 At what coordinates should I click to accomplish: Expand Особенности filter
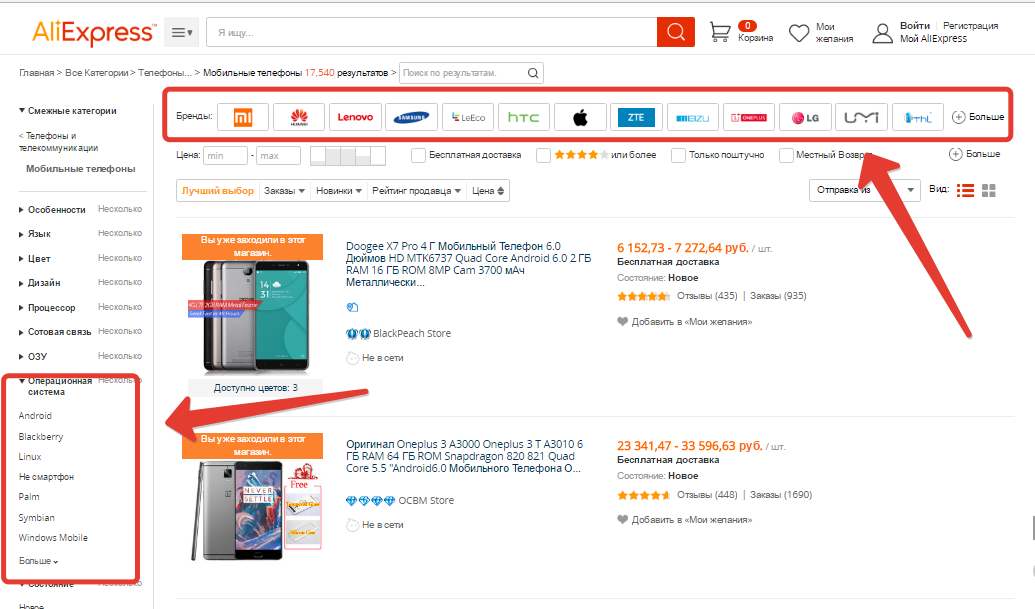click(52, 209)
